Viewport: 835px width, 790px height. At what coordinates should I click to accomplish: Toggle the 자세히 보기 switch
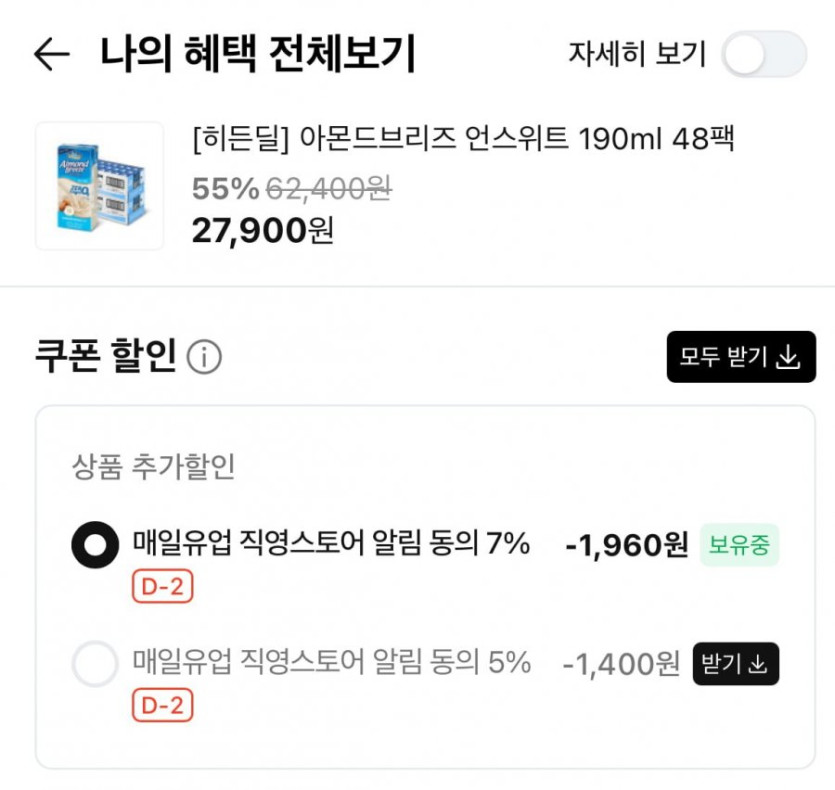(764, 54)
